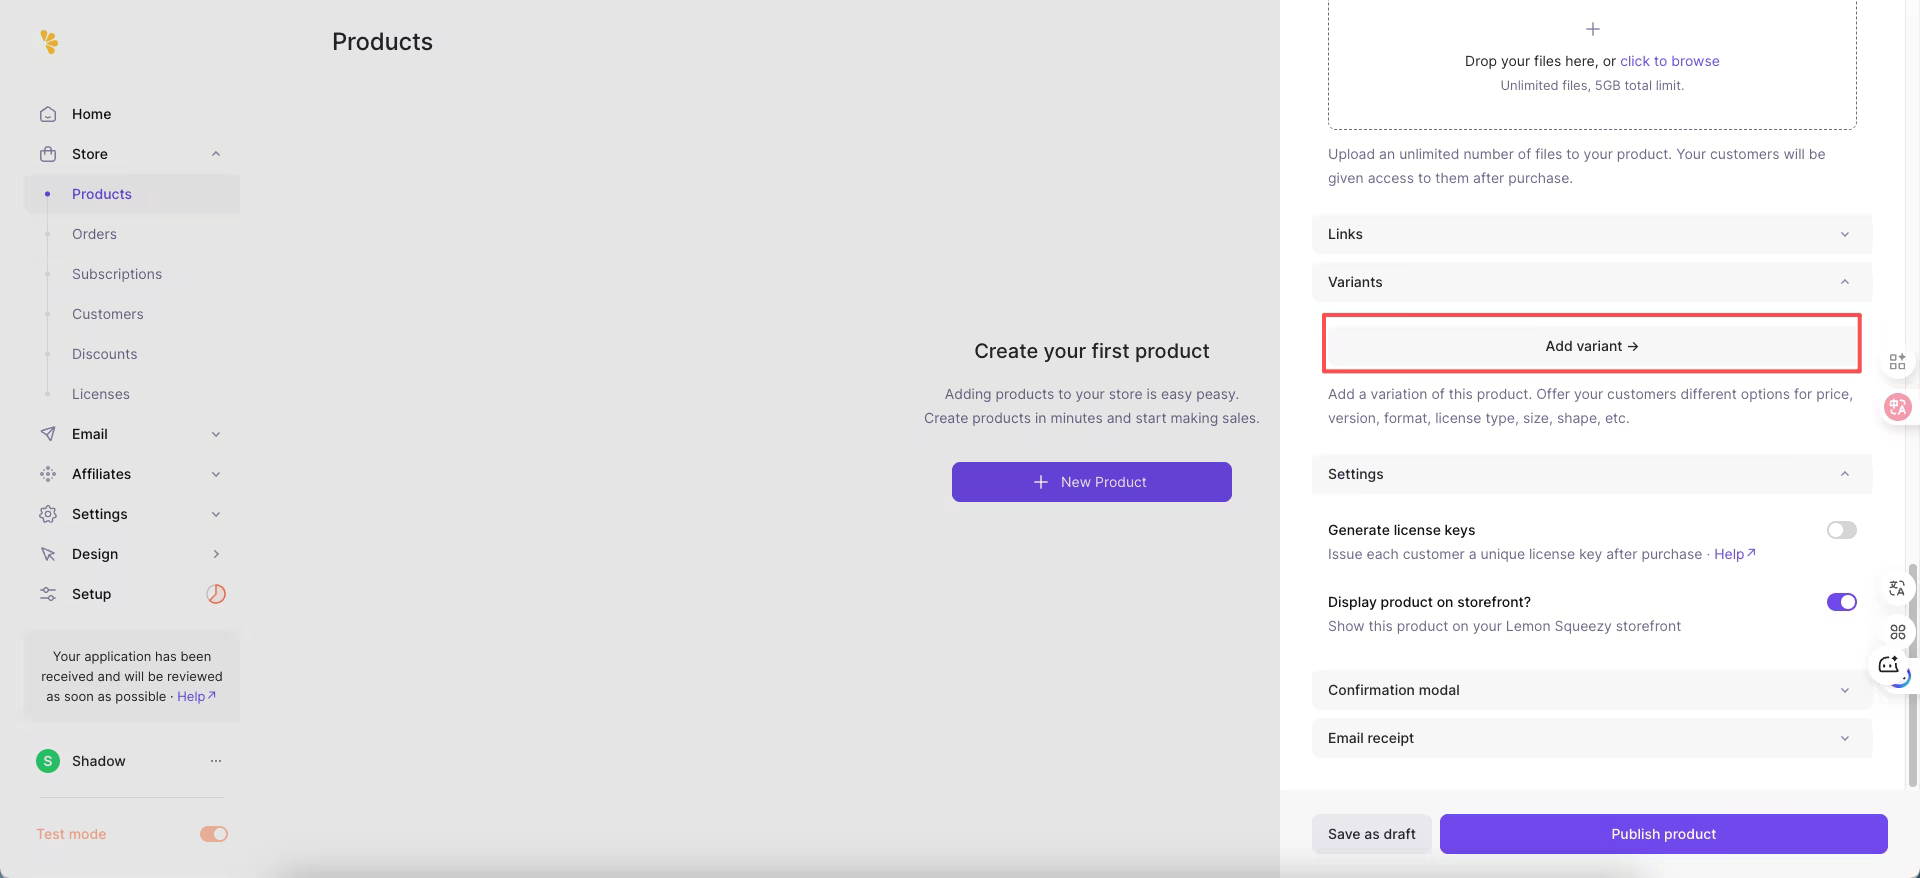
Task: Expand the Email menu chevron
Action: (x=216, y=434)
